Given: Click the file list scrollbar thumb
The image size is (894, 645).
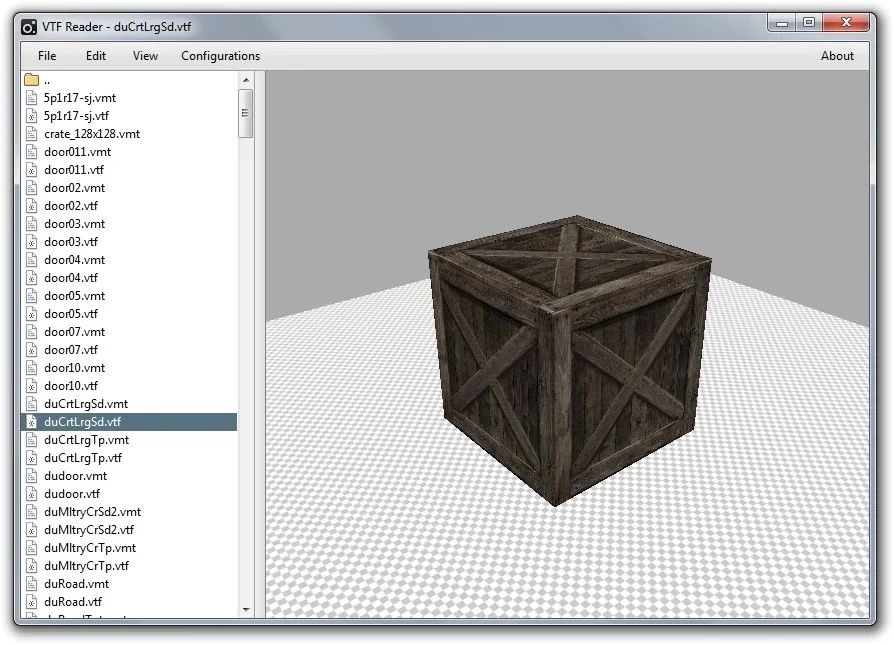Looking at the screenshot, I should pyautogui.click(x=246, y=112).
